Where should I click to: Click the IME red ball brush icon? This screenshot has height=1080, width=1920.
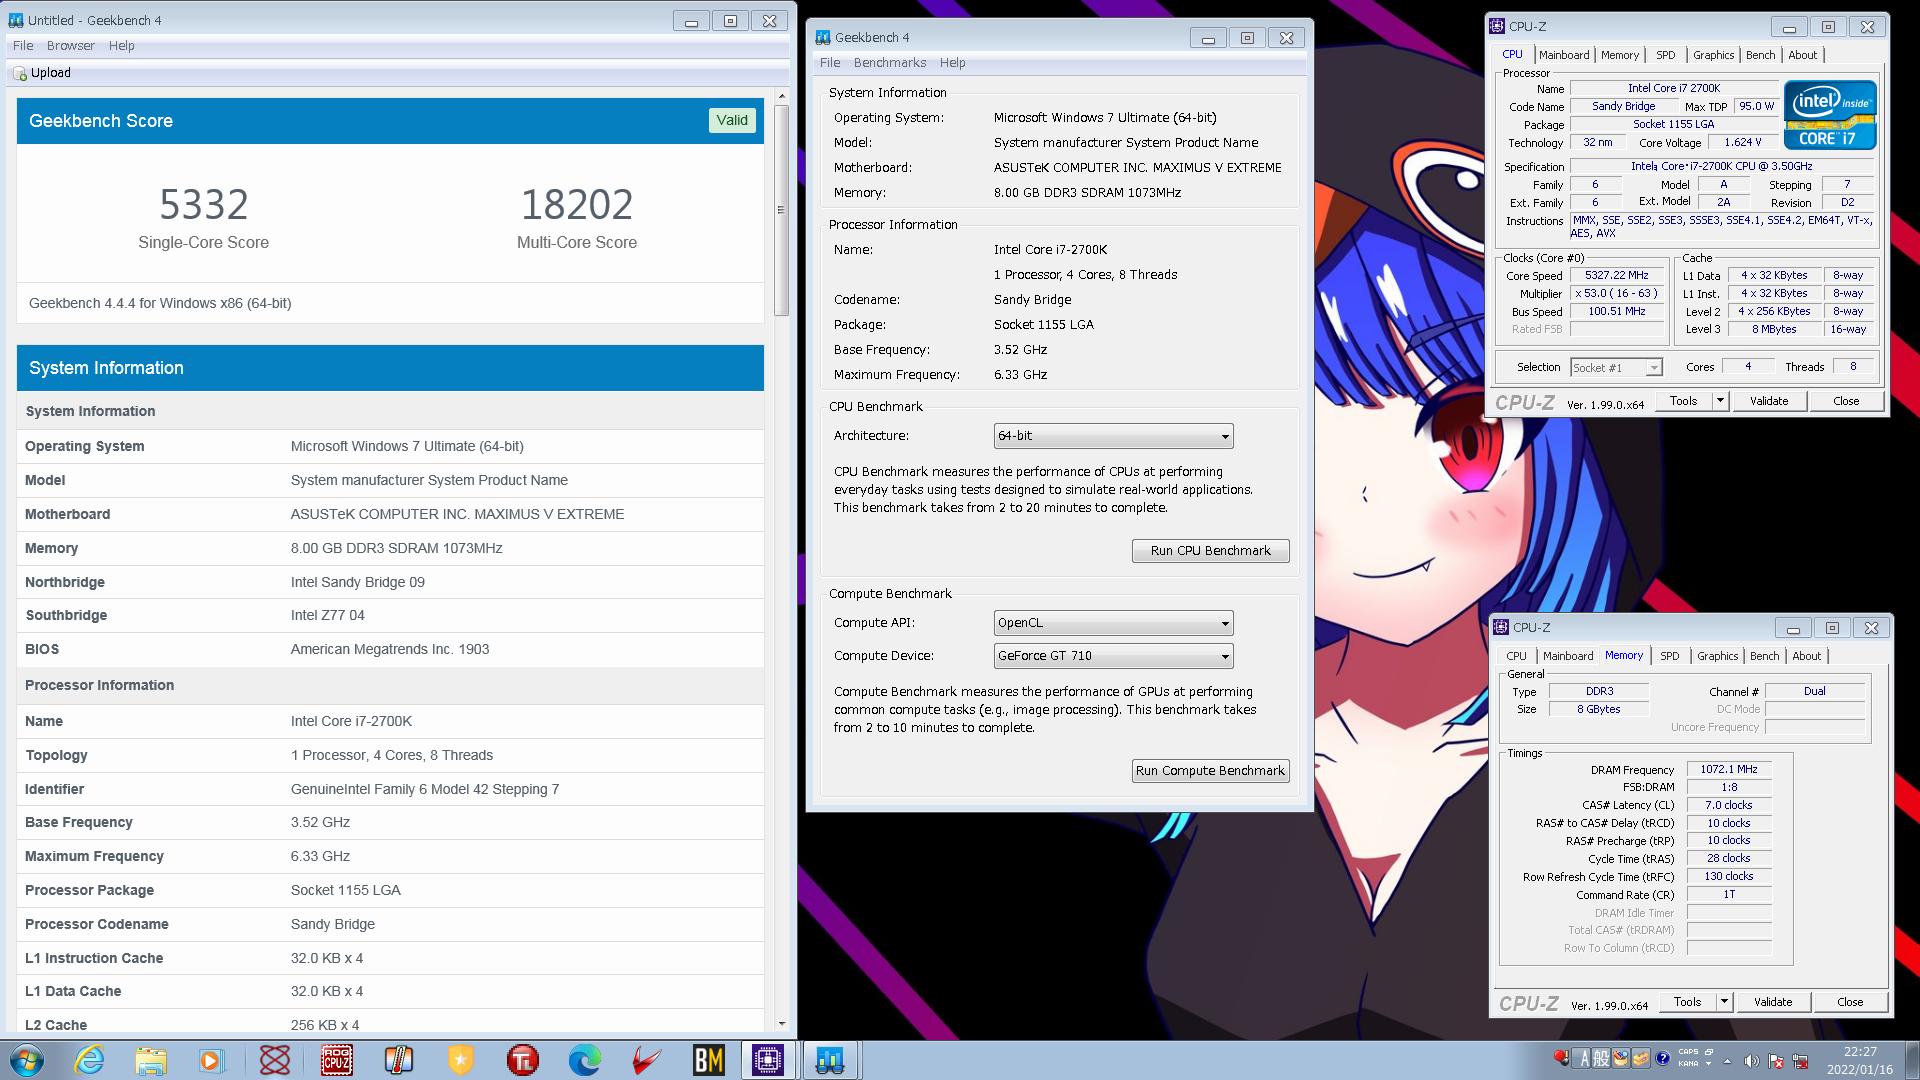1562,1058
